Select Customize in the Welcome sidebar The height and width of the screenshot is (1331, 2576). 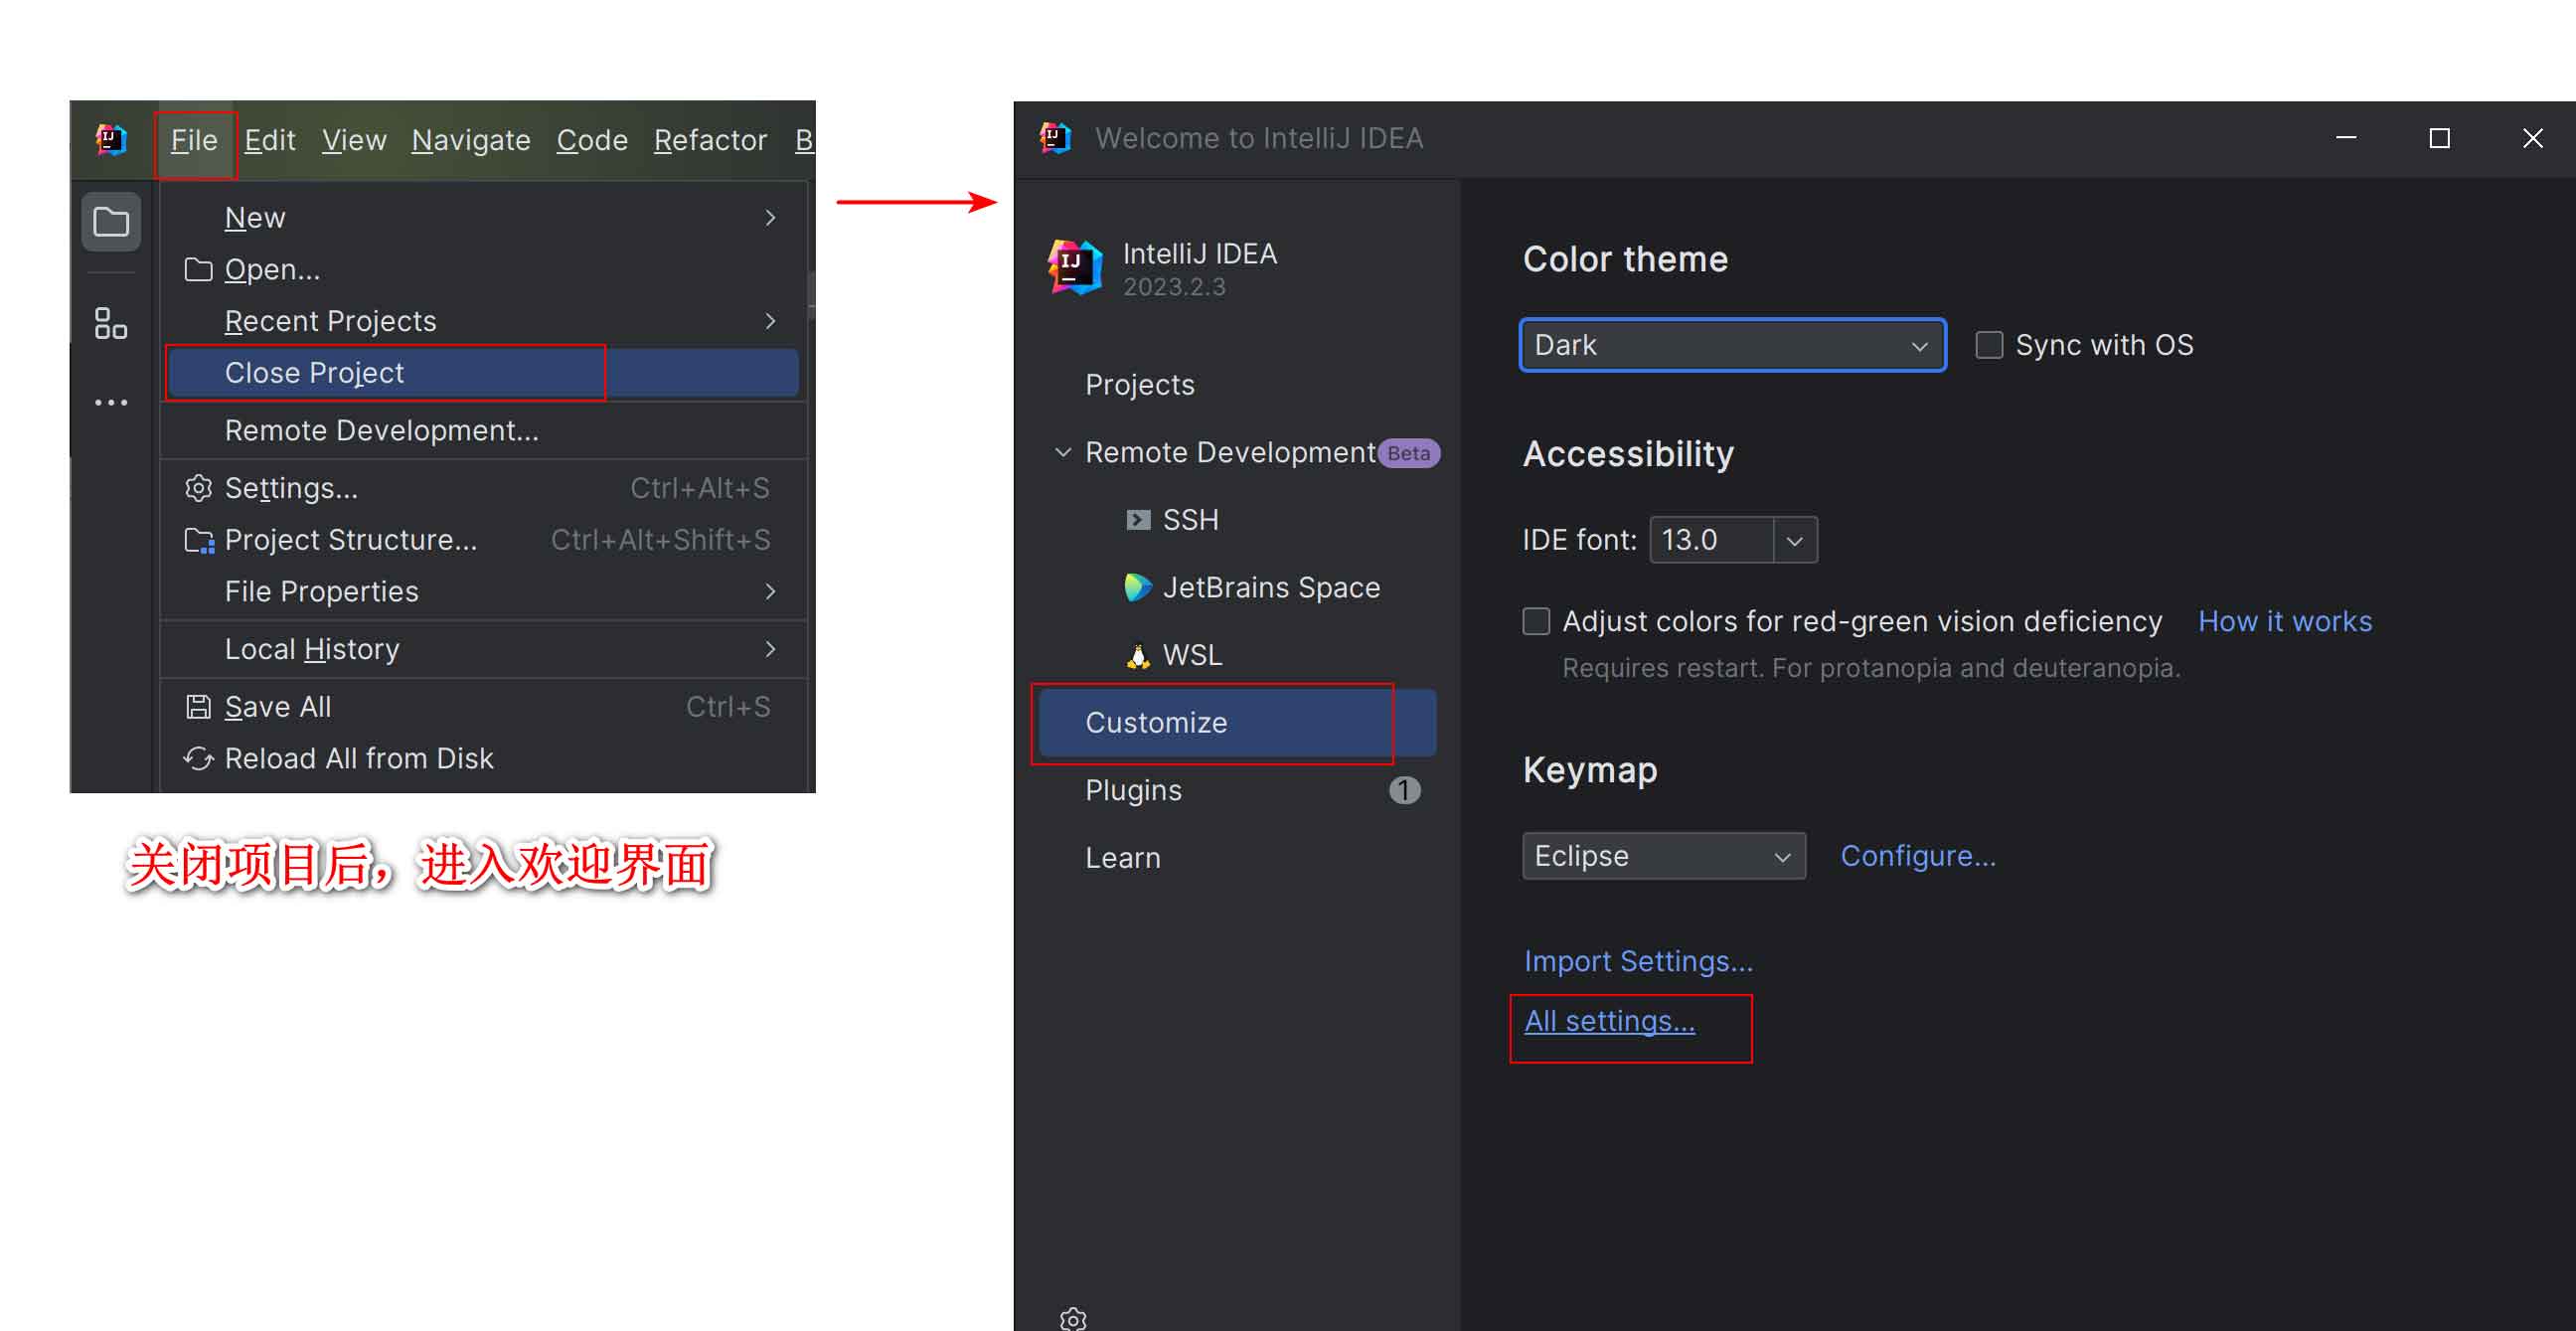1237,723
